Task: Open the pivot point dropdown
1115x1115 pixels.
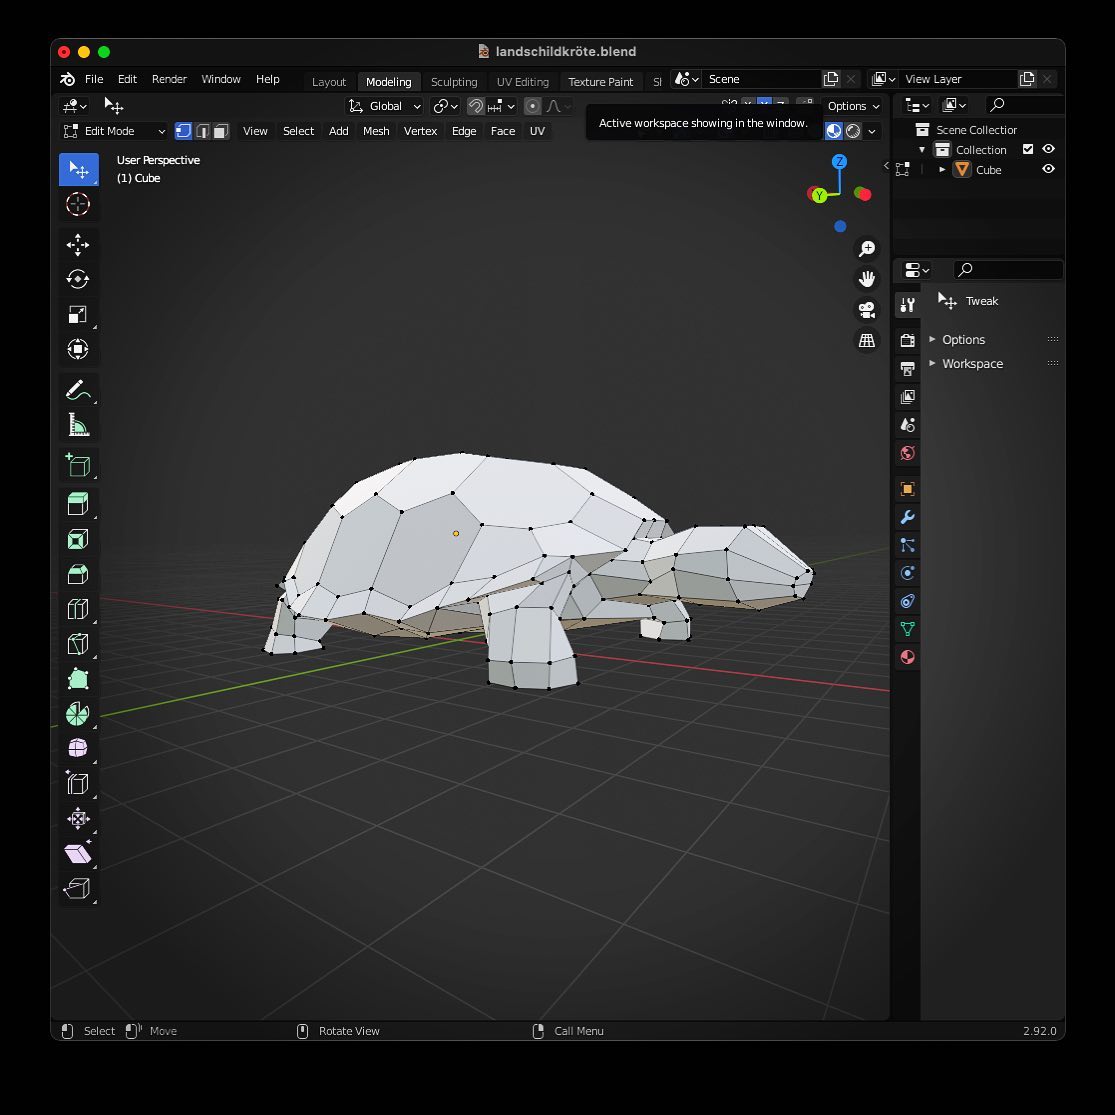Action: (445, 106)
